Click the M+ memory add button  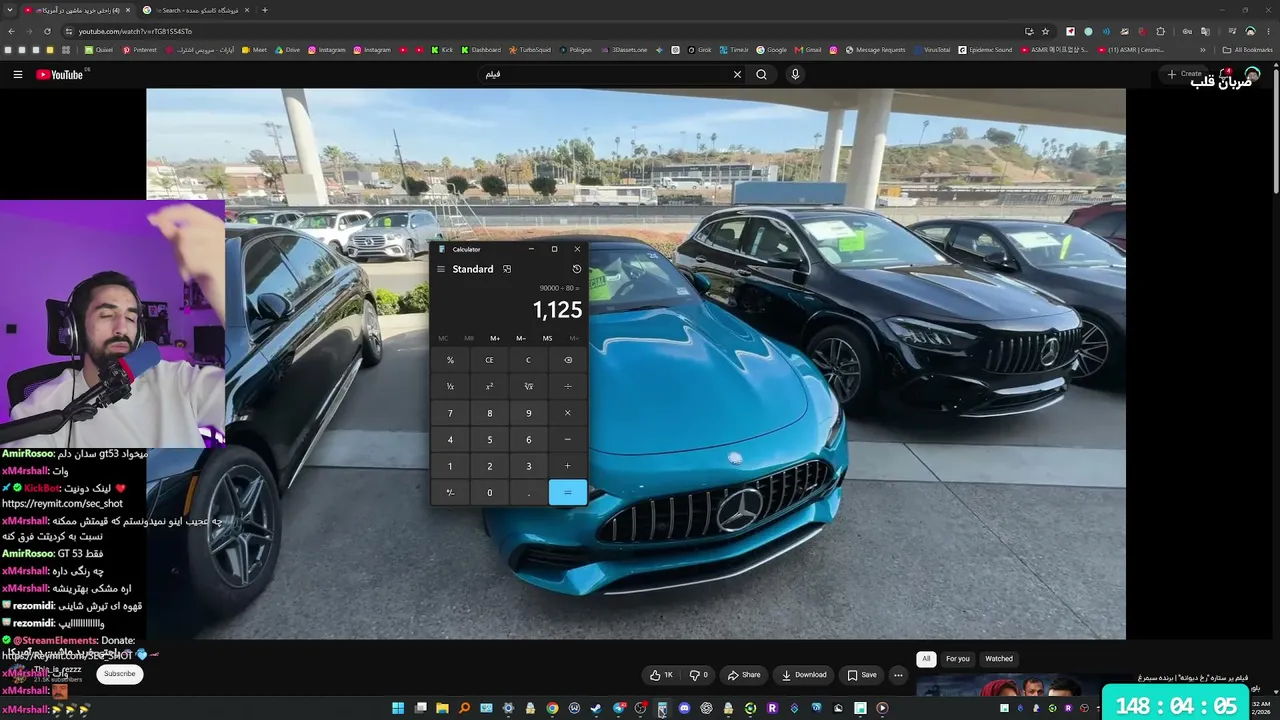click(x=495, y=338)
